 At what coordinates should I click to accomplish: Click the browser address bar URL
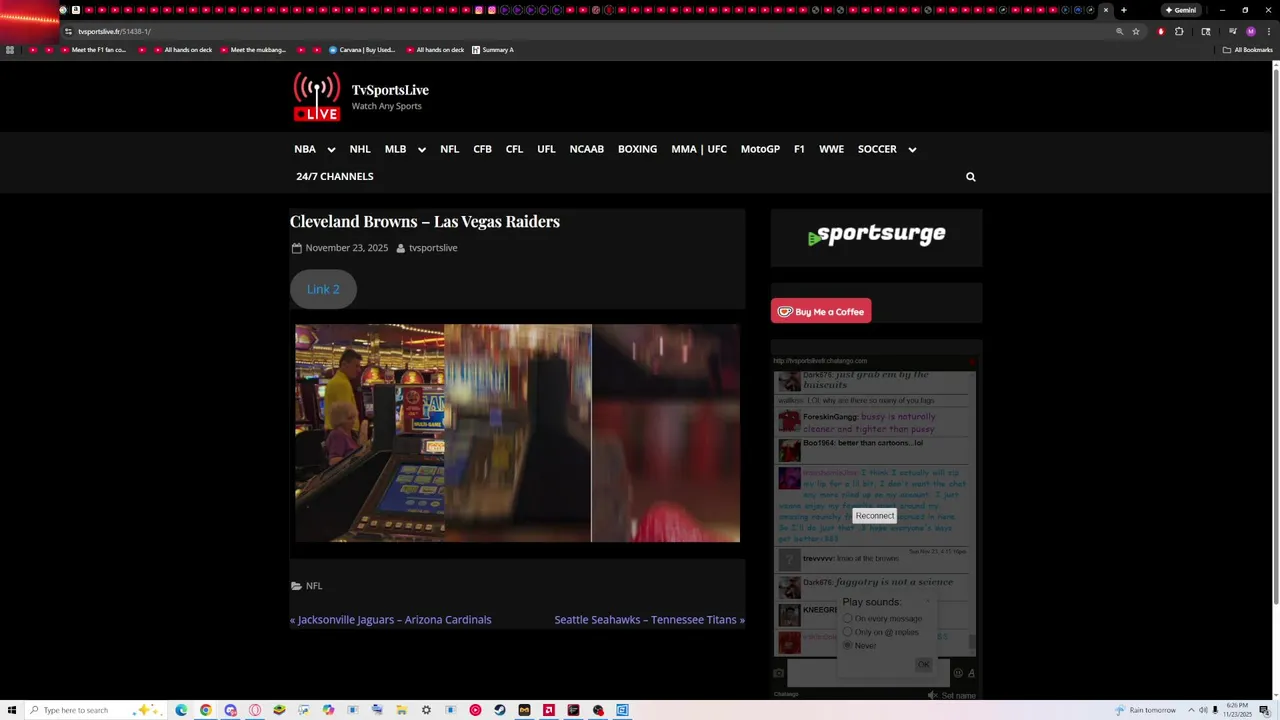[114, 31]
